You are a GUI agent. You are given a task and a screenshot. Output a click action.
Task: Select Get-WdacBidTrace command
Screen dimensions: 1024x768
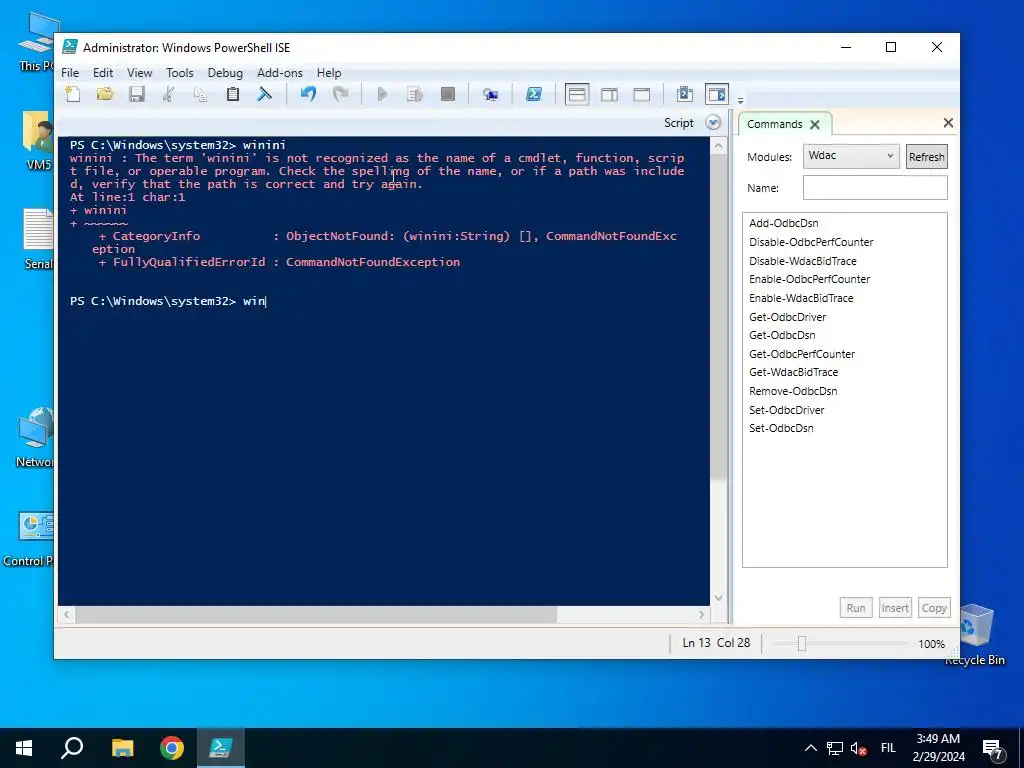pyautogui.click(x=793, y=372)
